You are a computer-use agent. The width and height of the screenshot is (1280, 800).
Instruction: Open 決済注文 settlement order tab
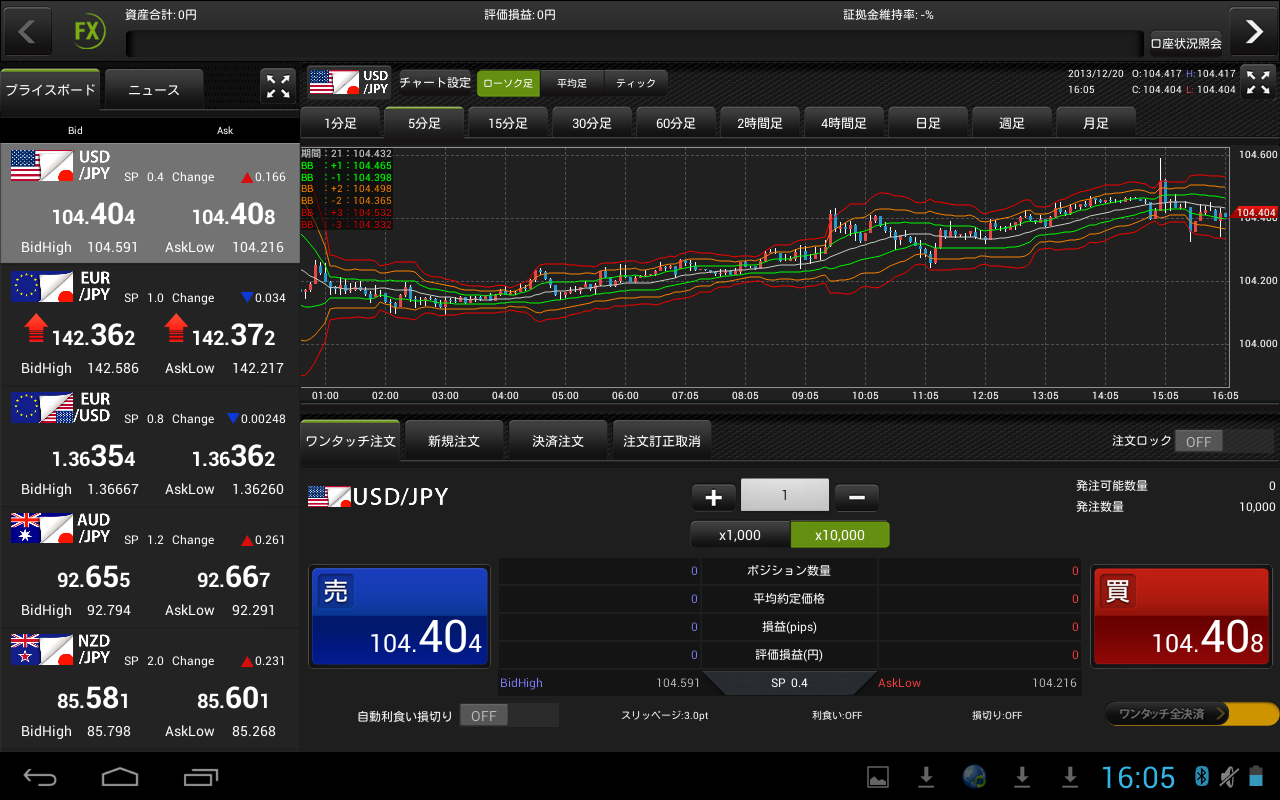click(x=558, y=441)
